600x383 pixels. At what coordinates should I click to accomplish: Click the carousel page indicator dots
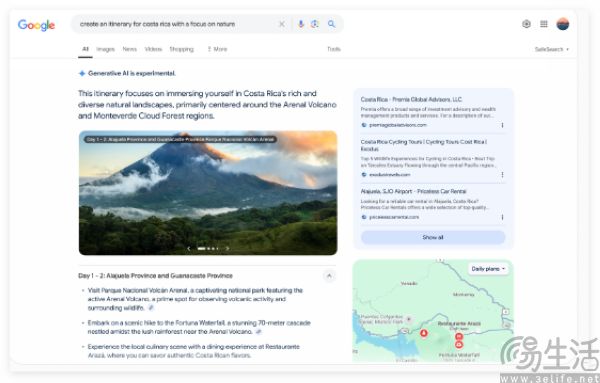pyautogui.click(x=208, y=248)
